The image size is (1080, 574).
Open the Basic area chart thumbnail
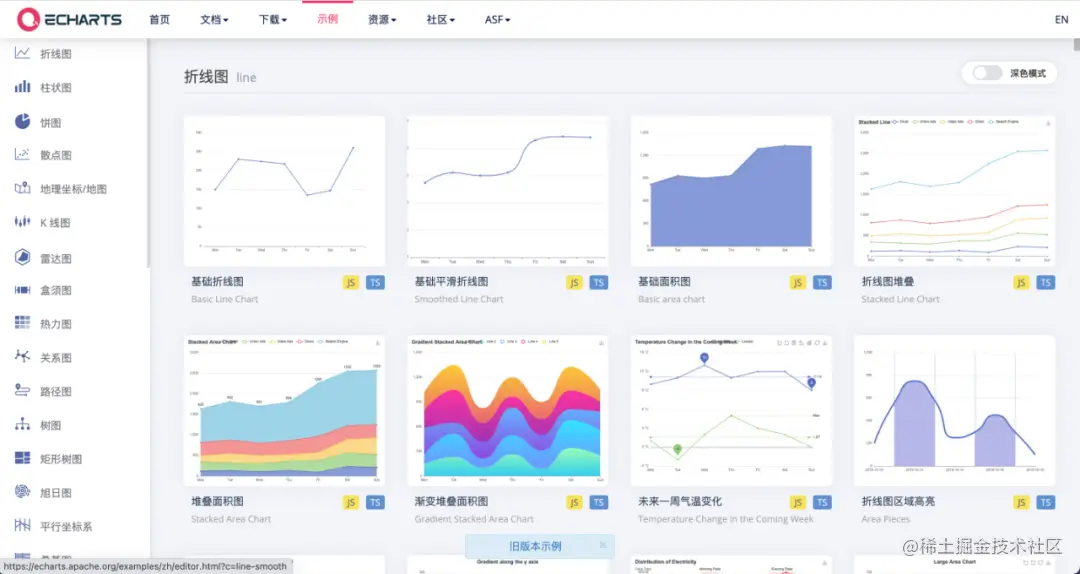click(731, 191)
